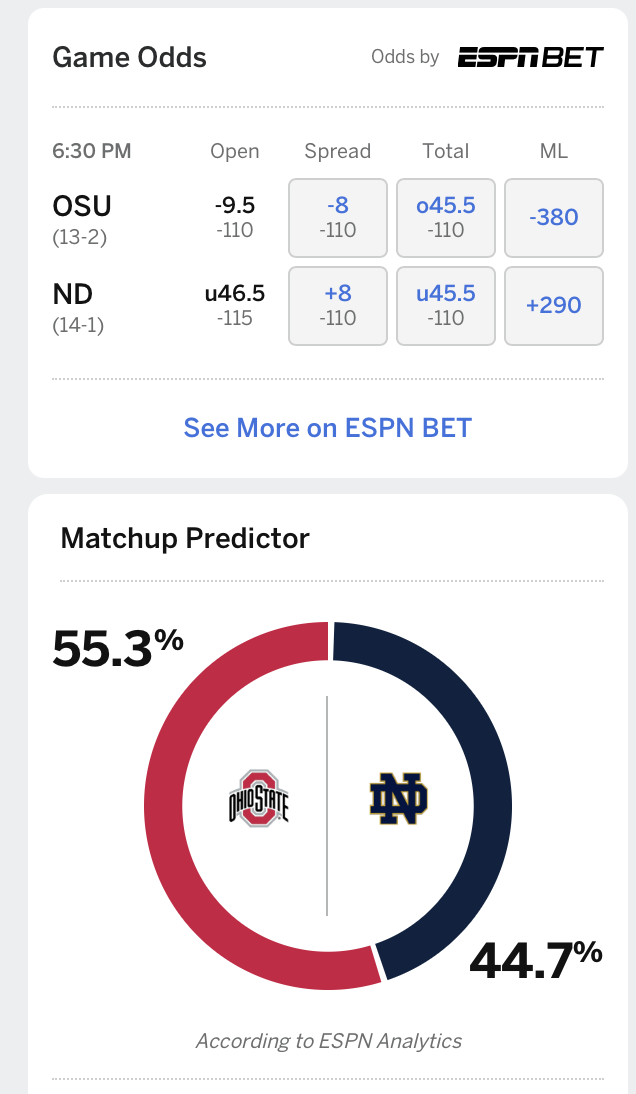Click the OSU opening line -9.5
Viewport: 636px width, 1094px height.
[x=234, y=206]
